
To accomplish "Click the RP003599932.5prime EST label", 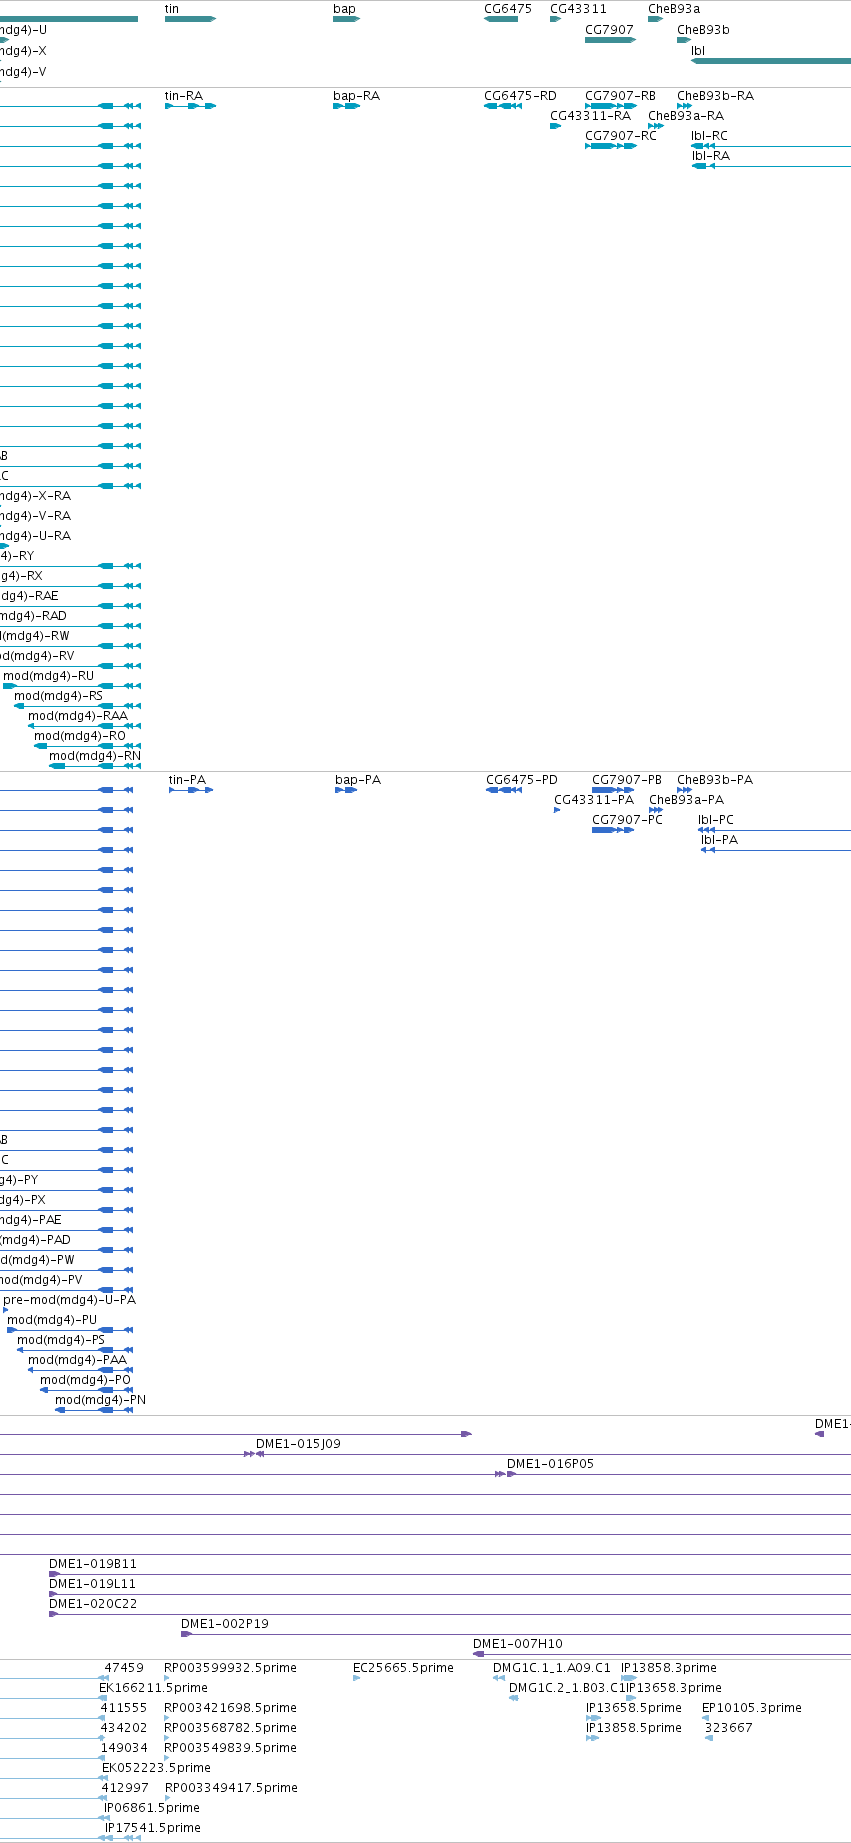I will [230, 1668].
